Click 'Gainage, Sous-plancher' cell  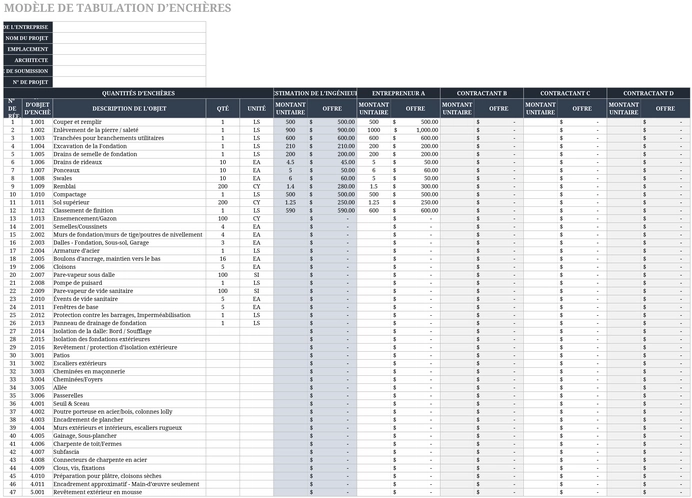point(129,436)
